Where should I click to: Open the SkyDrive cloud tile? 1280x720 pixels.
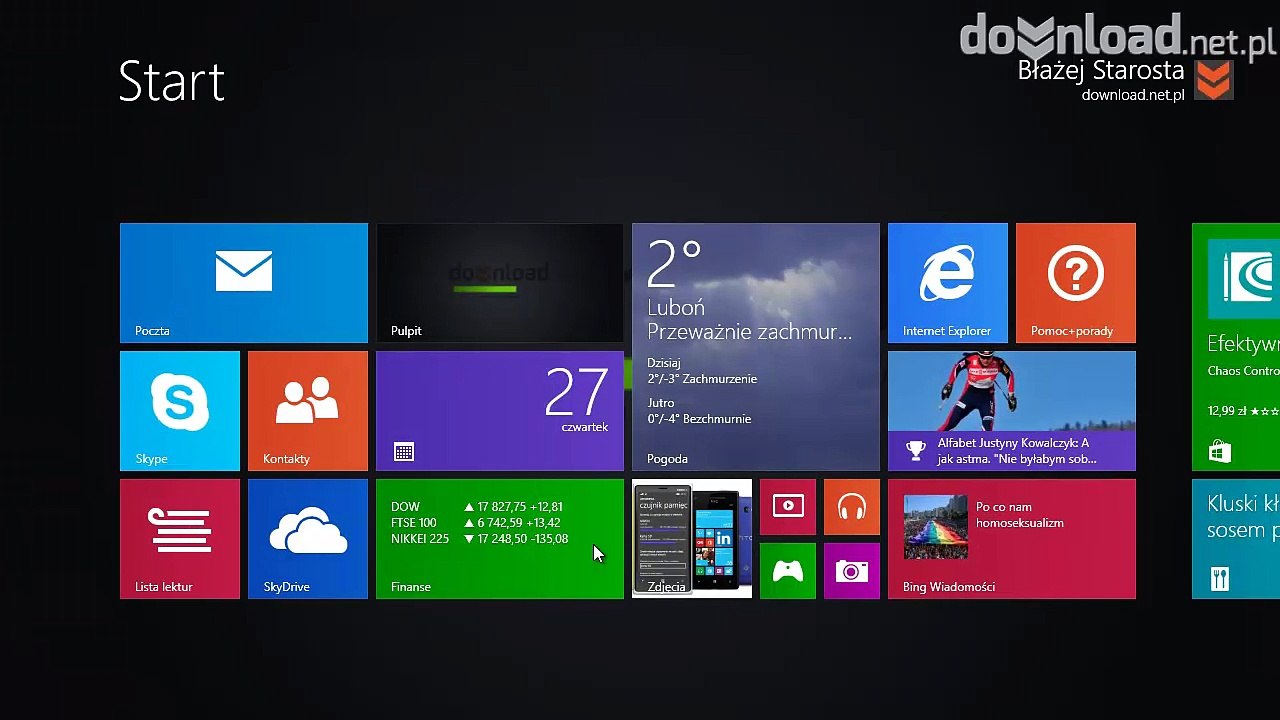308,539
